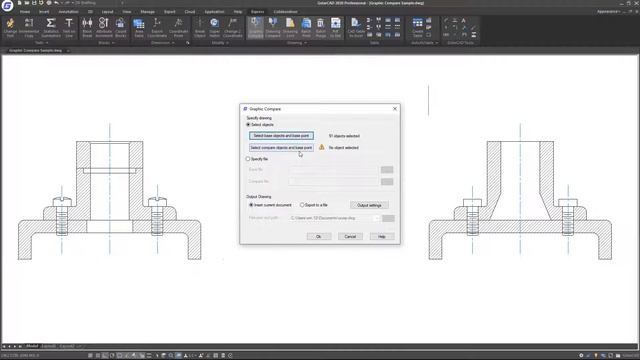The image size is (640, 360).
Task: Click the browse button beside the save path
Action: click(388, 218)
